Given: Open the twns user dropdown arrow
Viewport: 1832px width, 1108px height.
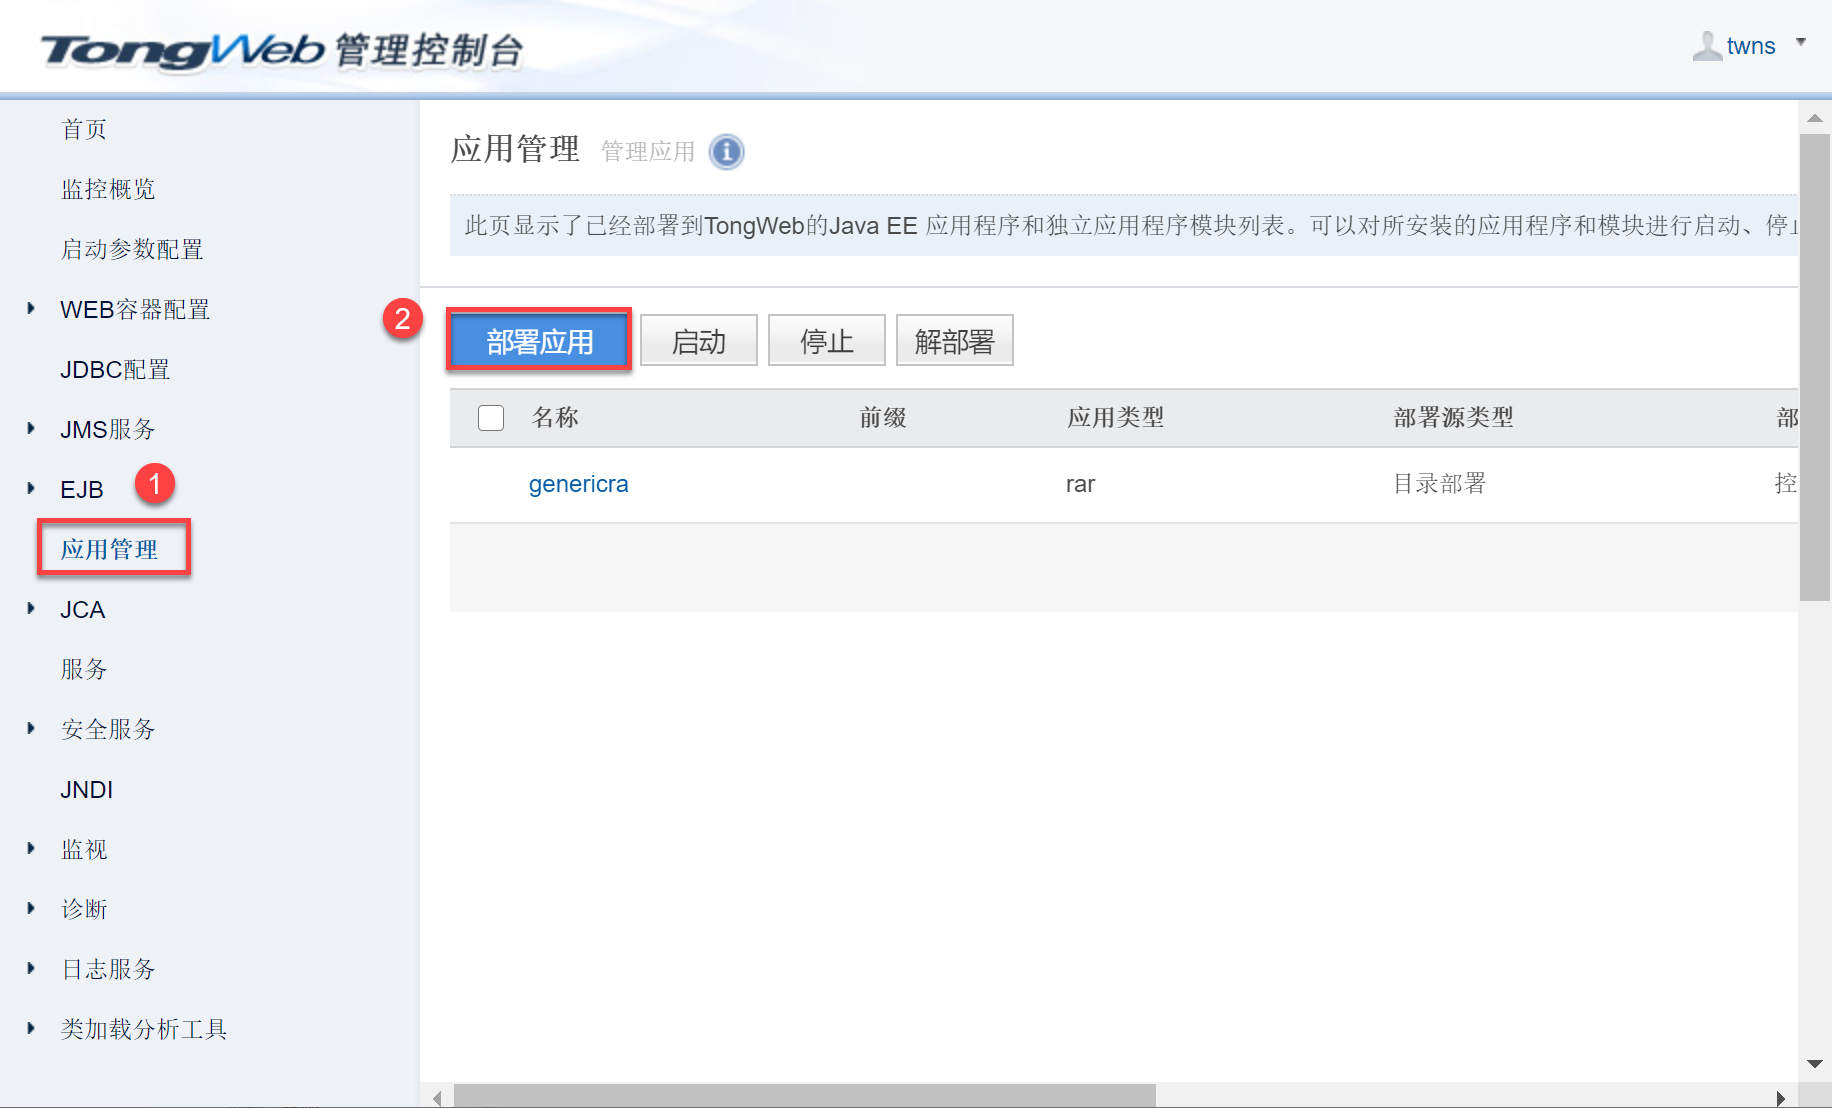Looking at the screenshot, I should [1801, 42].
